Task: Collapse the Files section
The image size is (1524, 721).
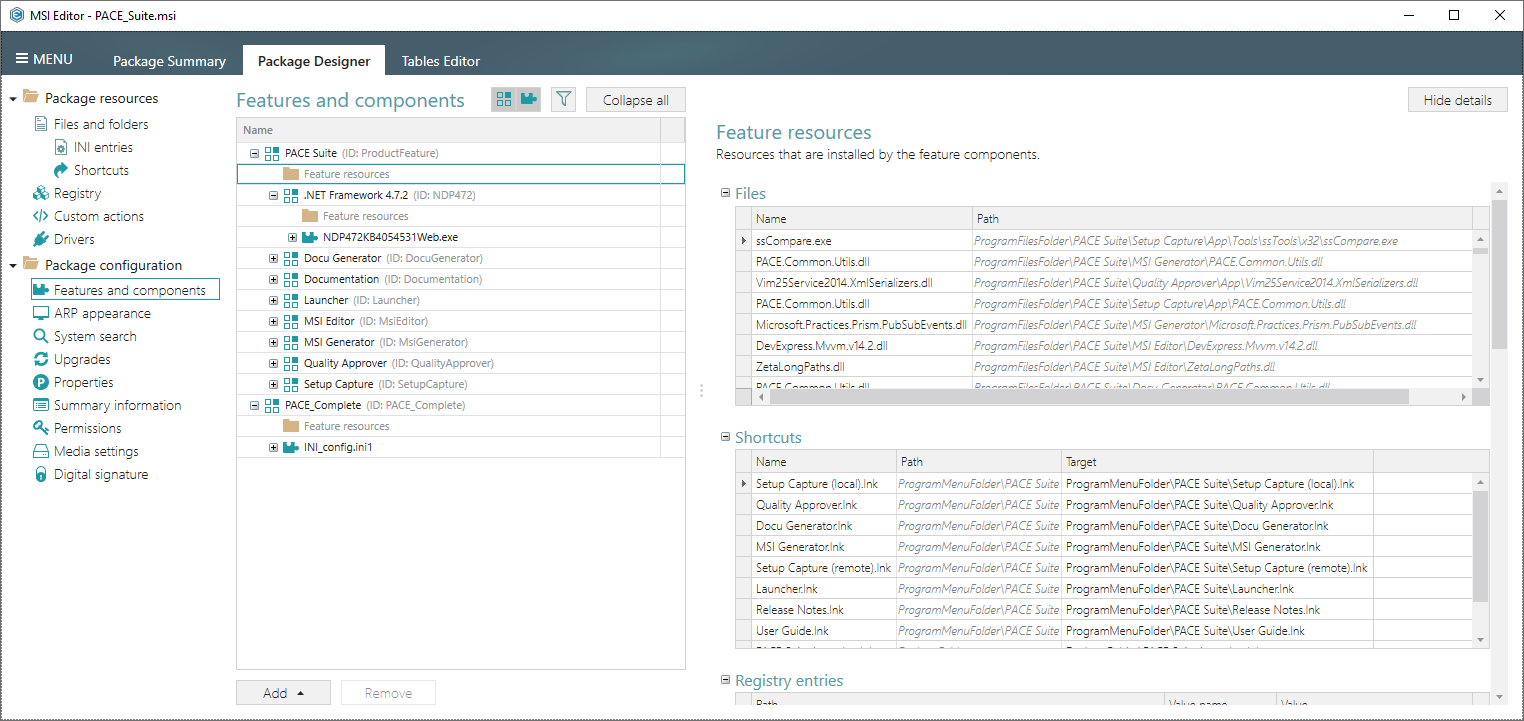Action: [726, 193]
